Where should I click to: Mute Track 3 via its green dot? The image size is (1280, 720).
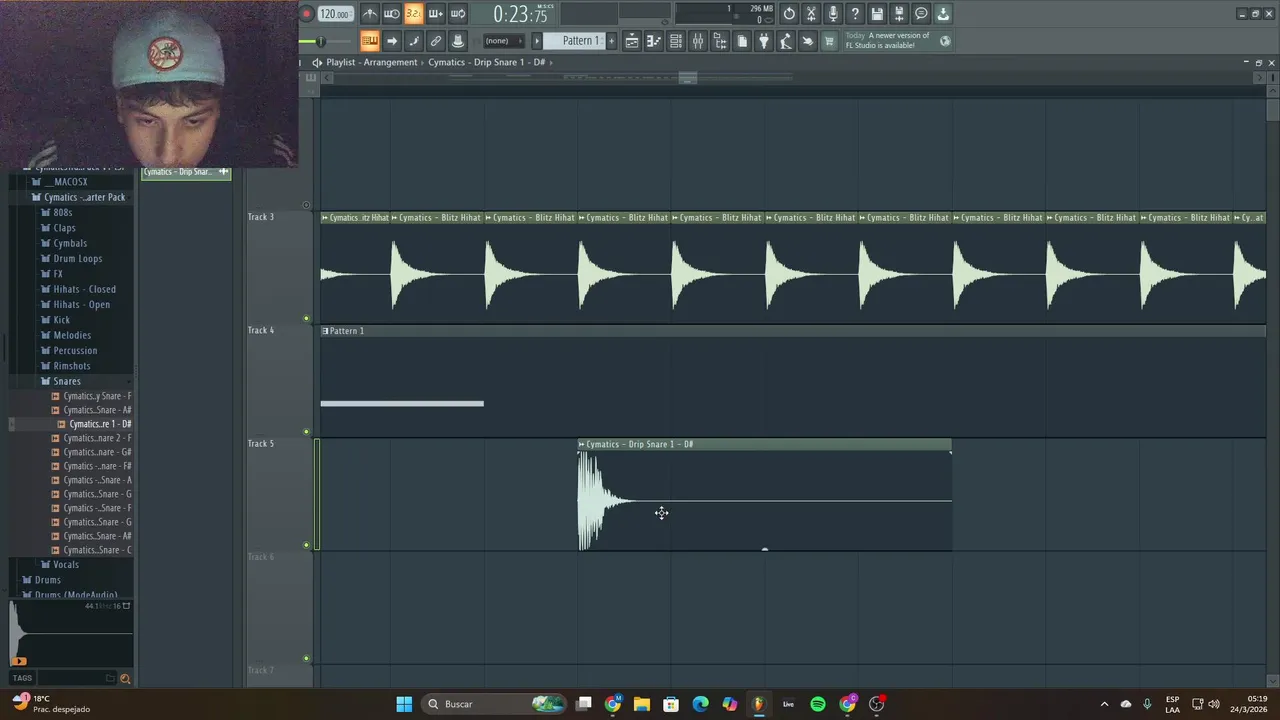pos(306,318)
